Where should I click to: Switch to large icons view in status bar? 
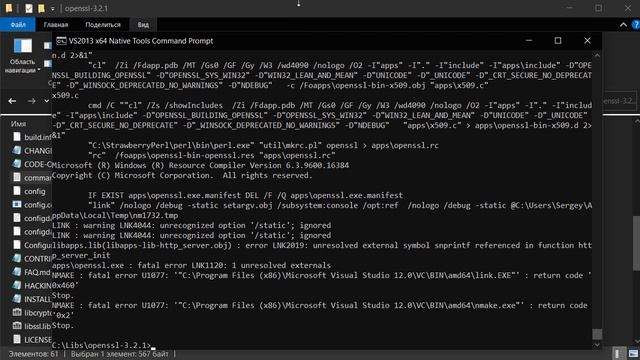(633, 354)
